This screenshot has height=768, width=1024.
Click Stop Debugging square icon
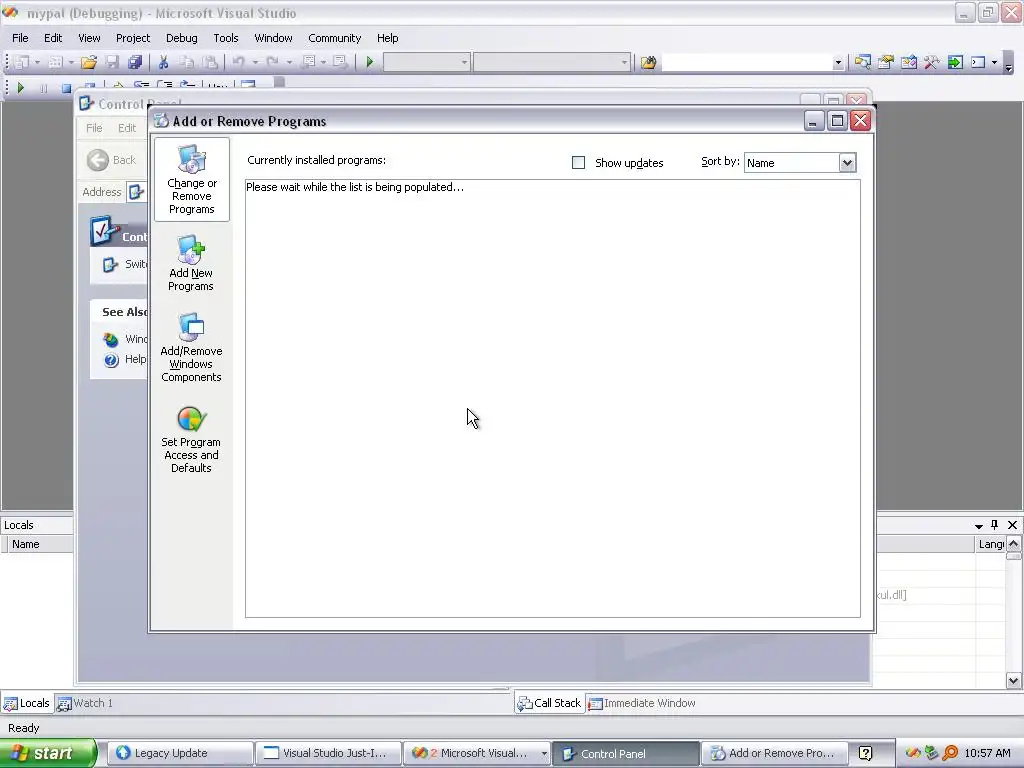[x=66, y=88]
